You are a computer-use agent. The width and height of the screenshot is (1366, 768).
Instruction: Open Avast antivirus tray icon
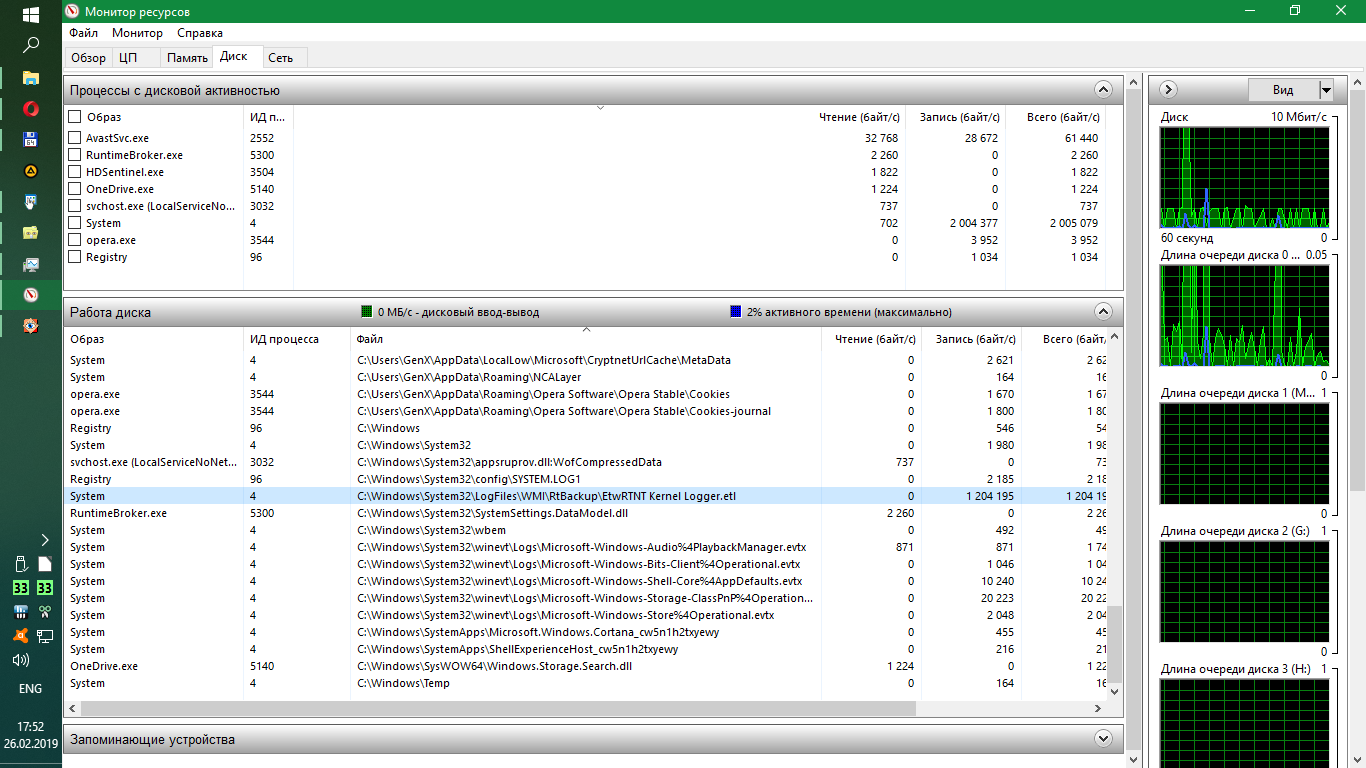pyautogui.click(x=20, y=636)
